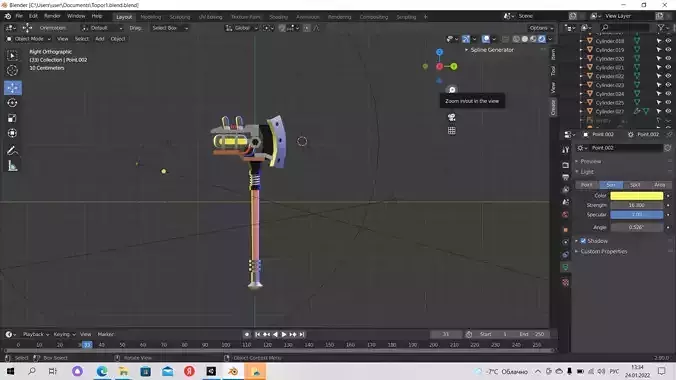
Task: Set light type to Area
Action: click(659, 185)
